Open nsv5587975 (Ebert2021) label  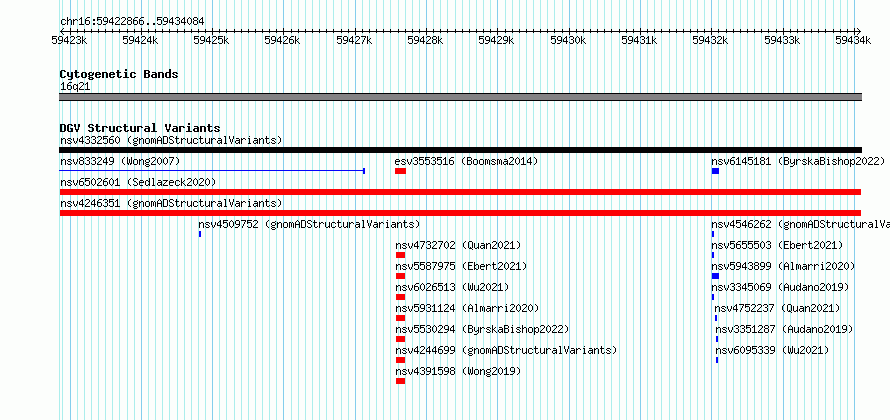461,266
